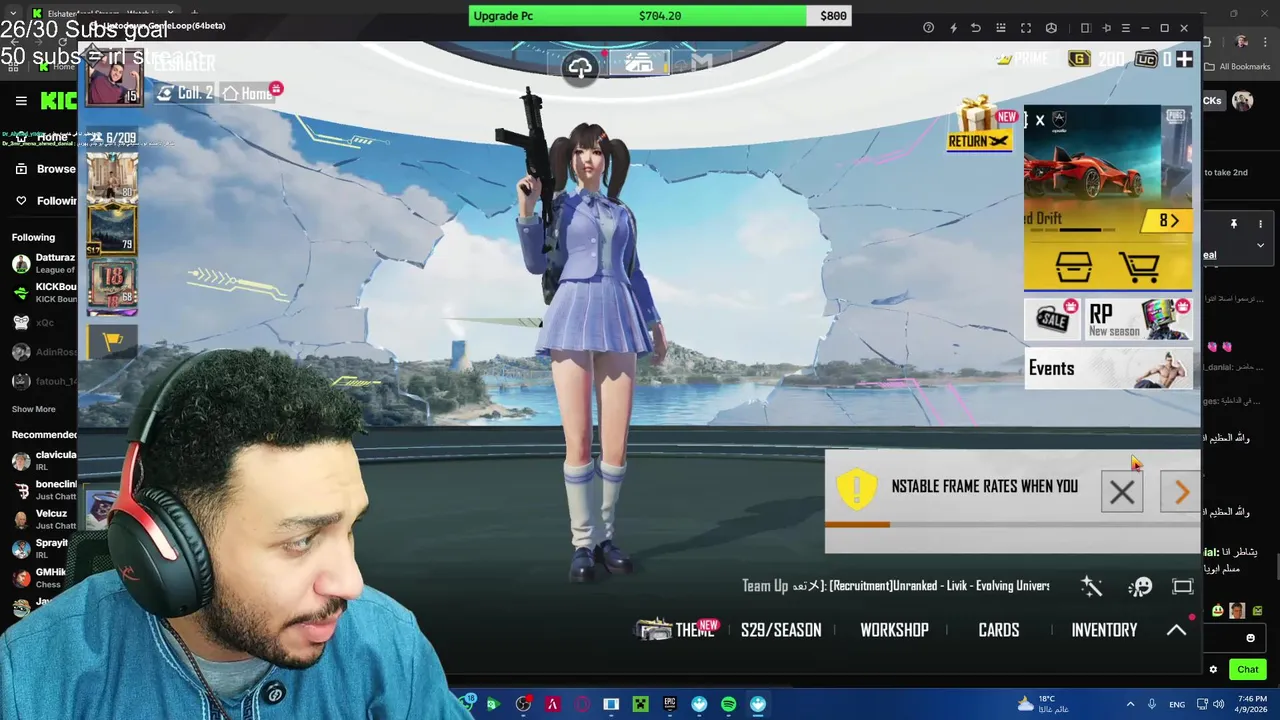Open Following in Kick sidebar
1280x720 pixels.
(45, 201)
